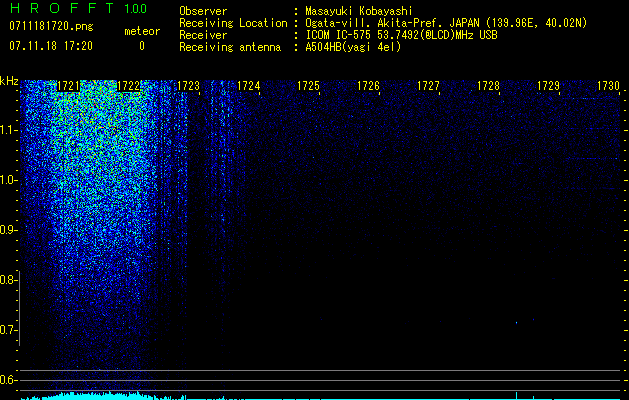
Task: Click the HROFFT 1.0.0 title text
Action: pos(78,8)
